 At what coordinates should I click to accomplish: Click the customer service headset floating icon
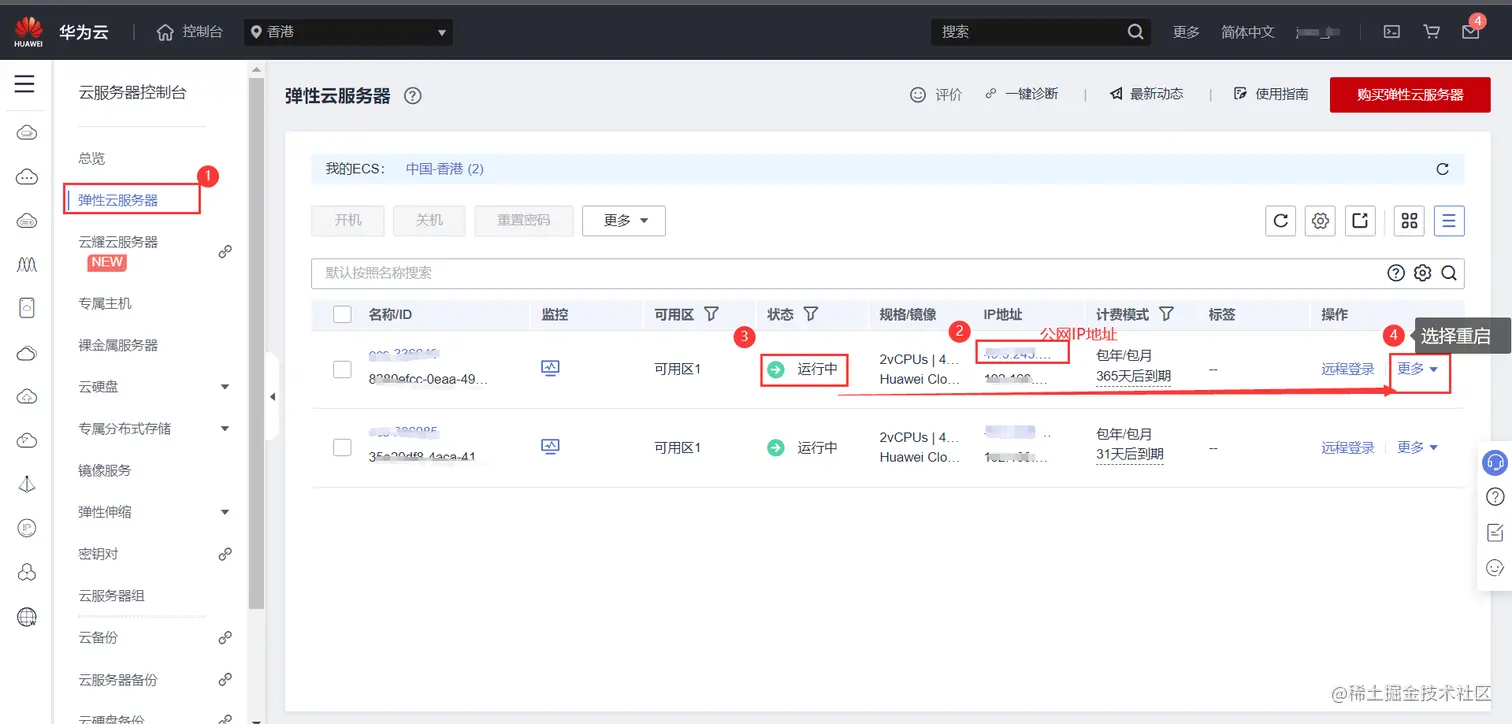click(1495, 463)
